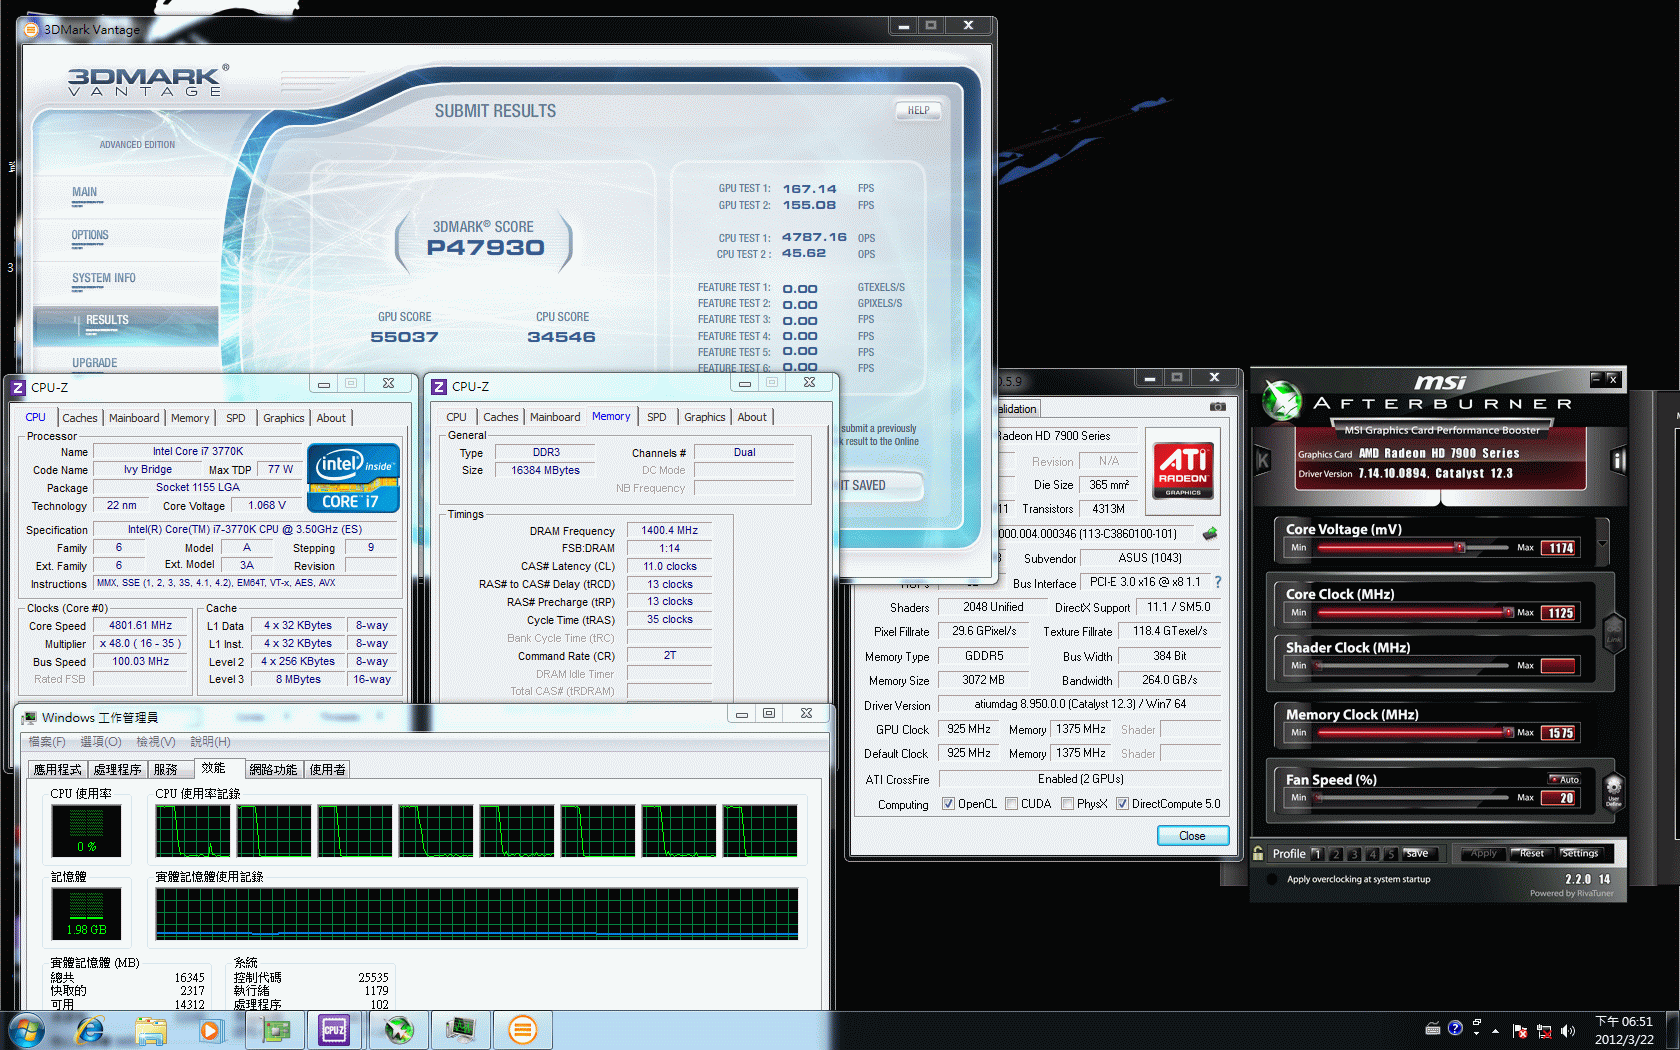Click the Afterburner jet logo
Viewport: 1680px width, 1050px height.
[1281, 399]
